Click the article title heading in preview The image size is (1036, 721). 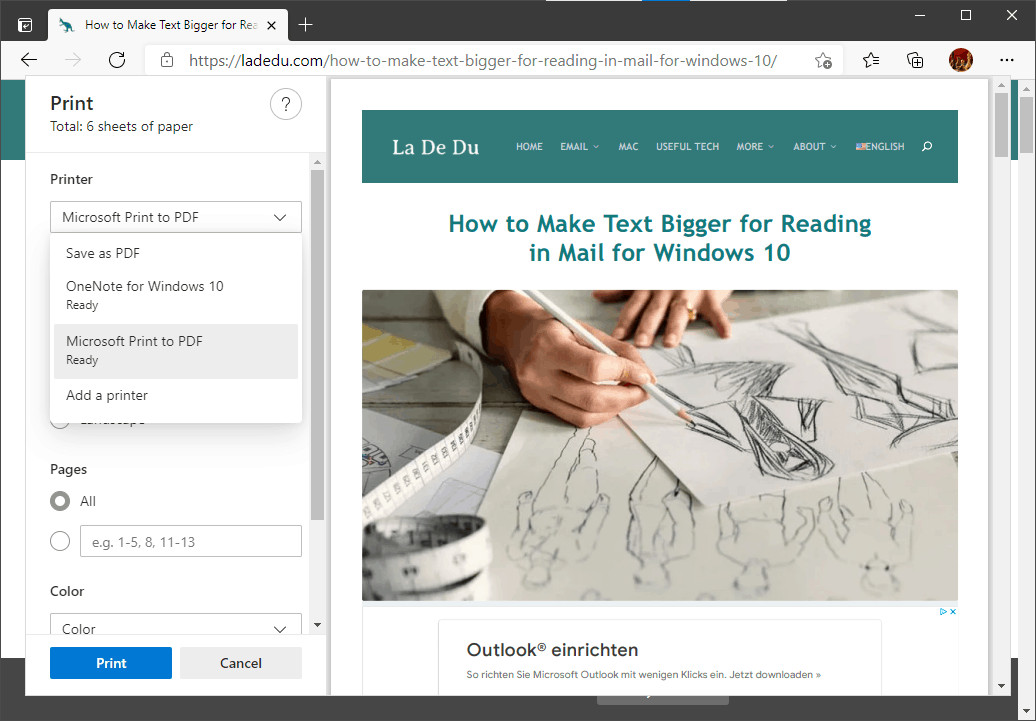coord(659,238)
